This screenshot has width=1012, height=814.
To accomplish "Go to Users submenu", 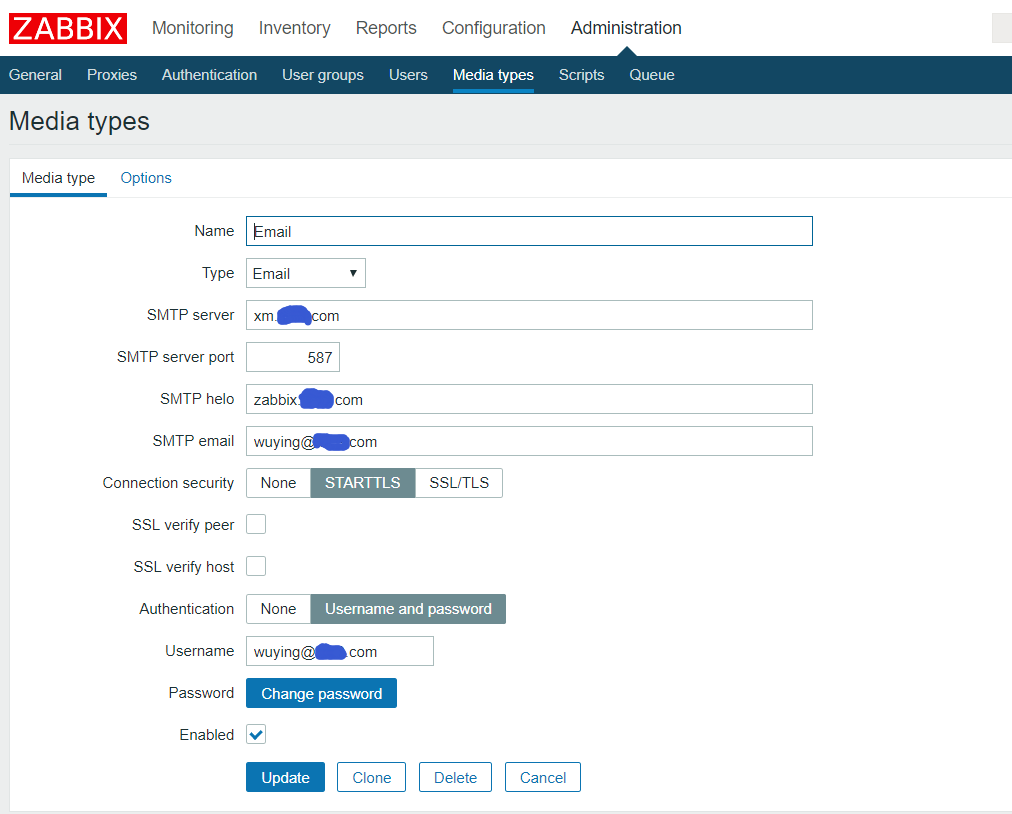I will pos(408,75).
